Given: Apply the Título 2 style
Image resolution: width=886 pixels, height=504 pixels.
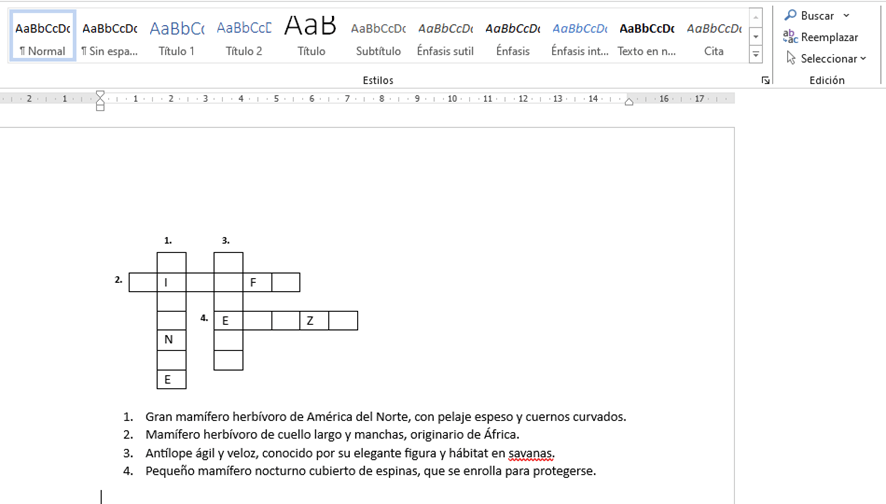Looking at the screenshot, I should tap(244, 36).
